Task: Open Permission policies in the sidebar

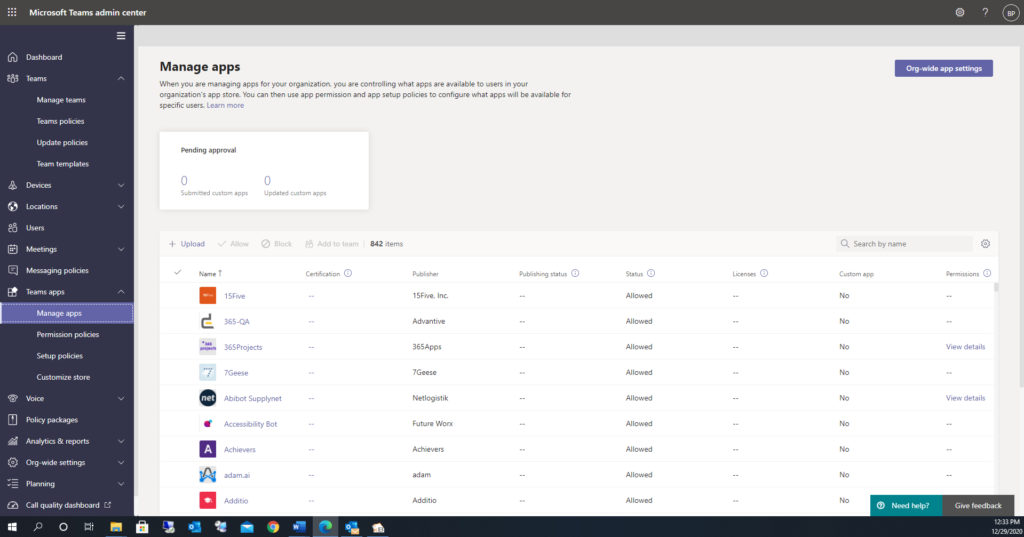Action: 68,334
